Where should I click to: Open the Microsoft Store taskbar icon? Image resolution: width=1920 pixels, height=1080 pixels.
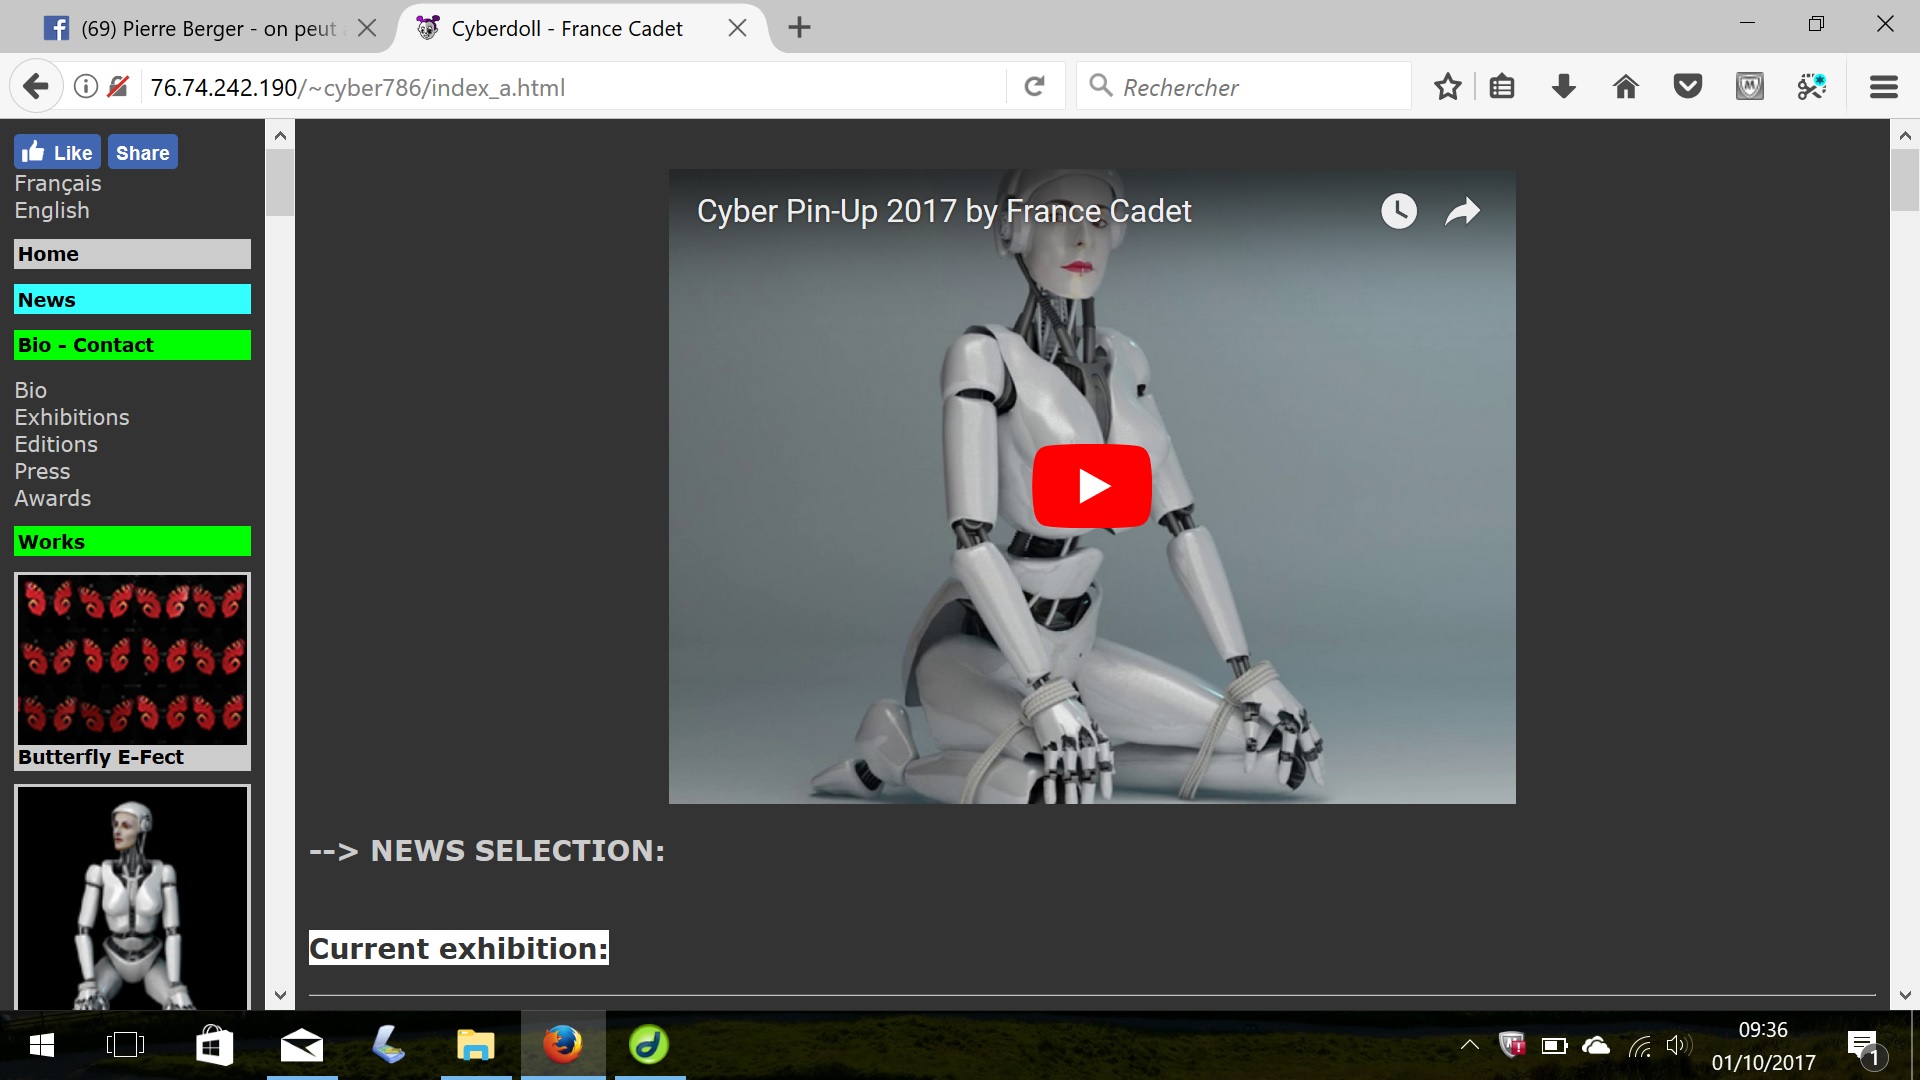pos(214,1045)
